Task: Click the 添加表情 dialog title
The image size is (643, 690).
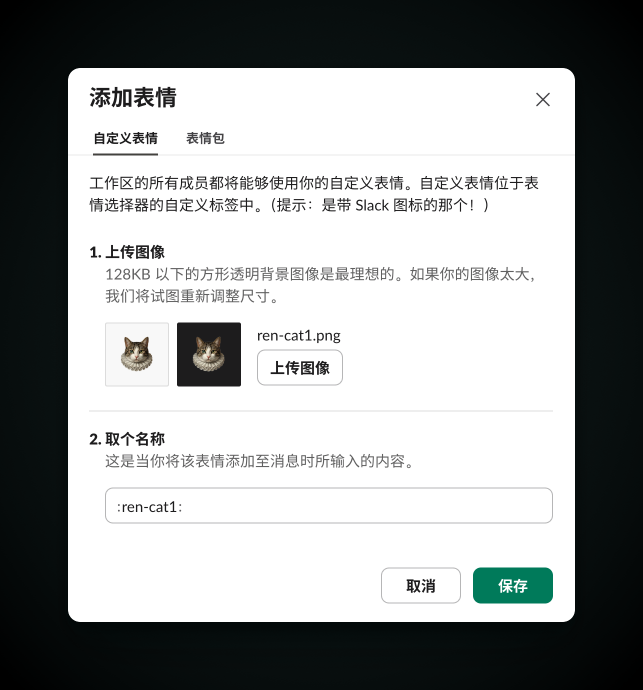Action: pos(133,97)
